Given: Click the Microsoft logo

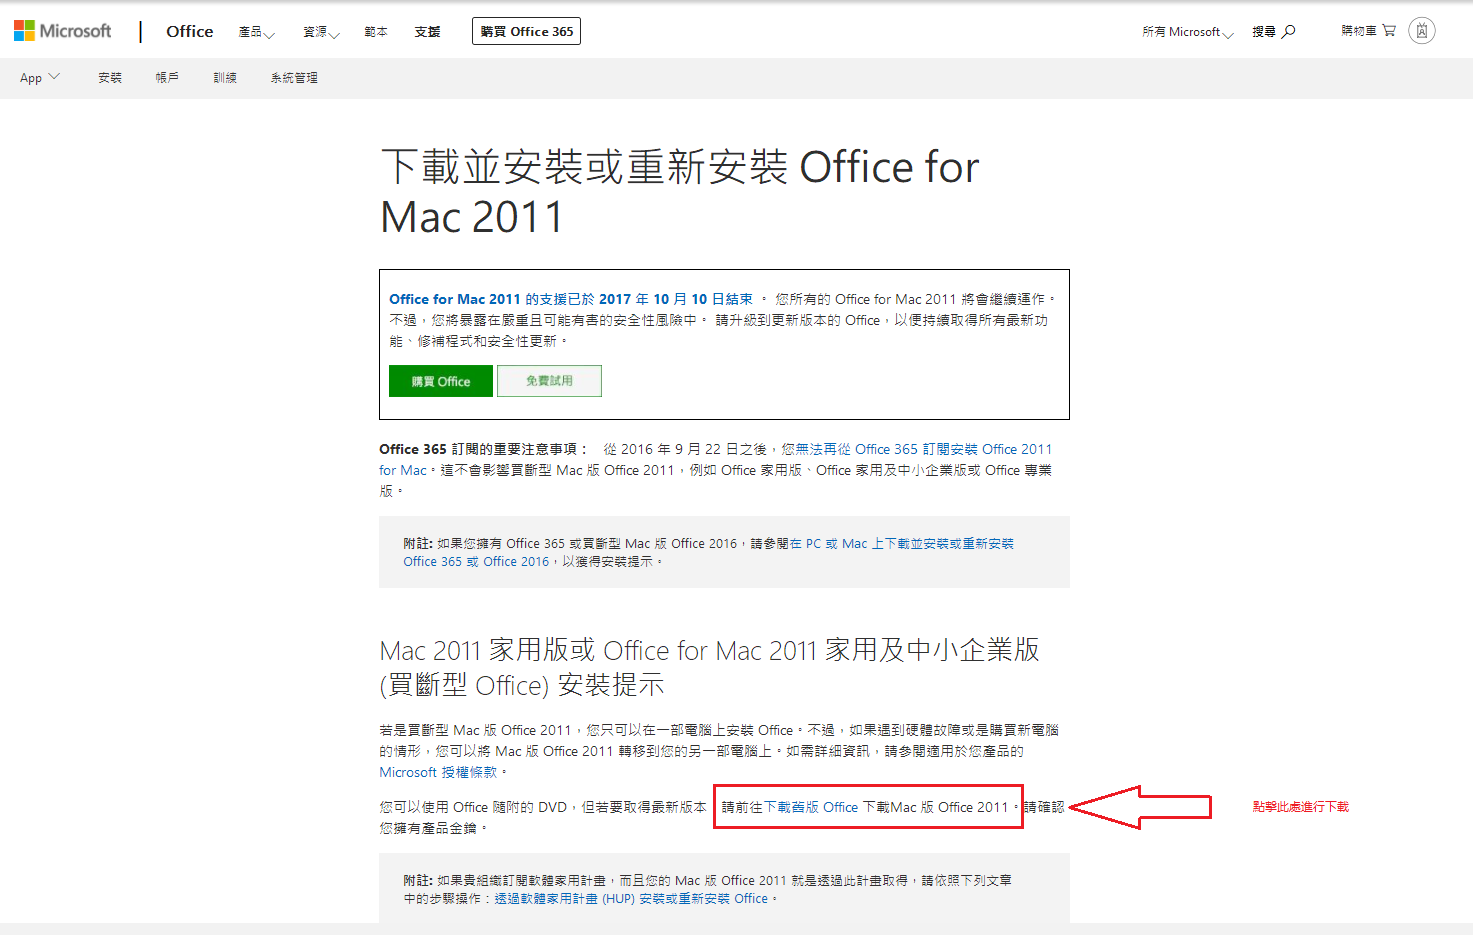Looking at the screenshot, I should tap(62, 31).
